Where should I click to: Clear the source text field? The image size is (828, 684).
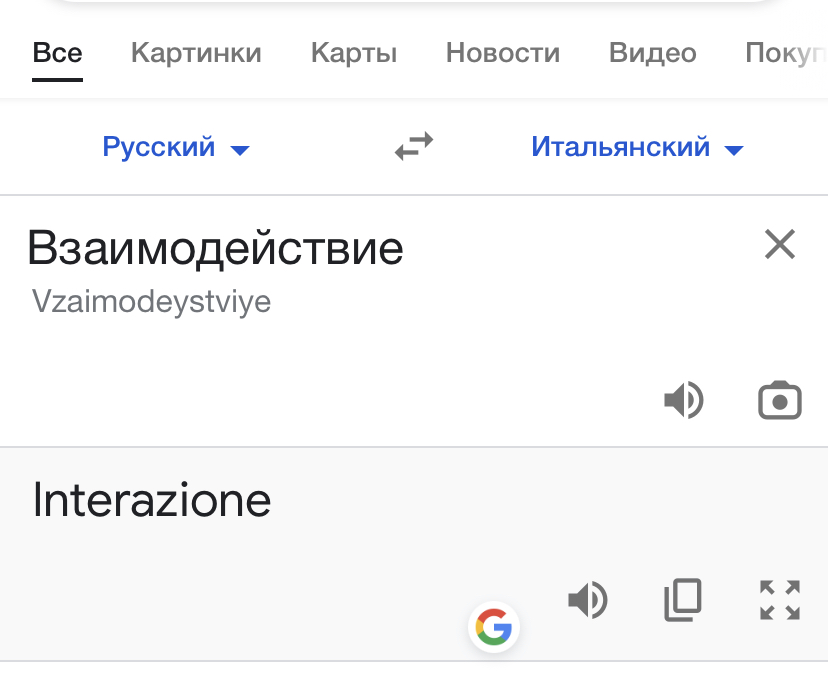pyautogui.click(x=779, y=244)
